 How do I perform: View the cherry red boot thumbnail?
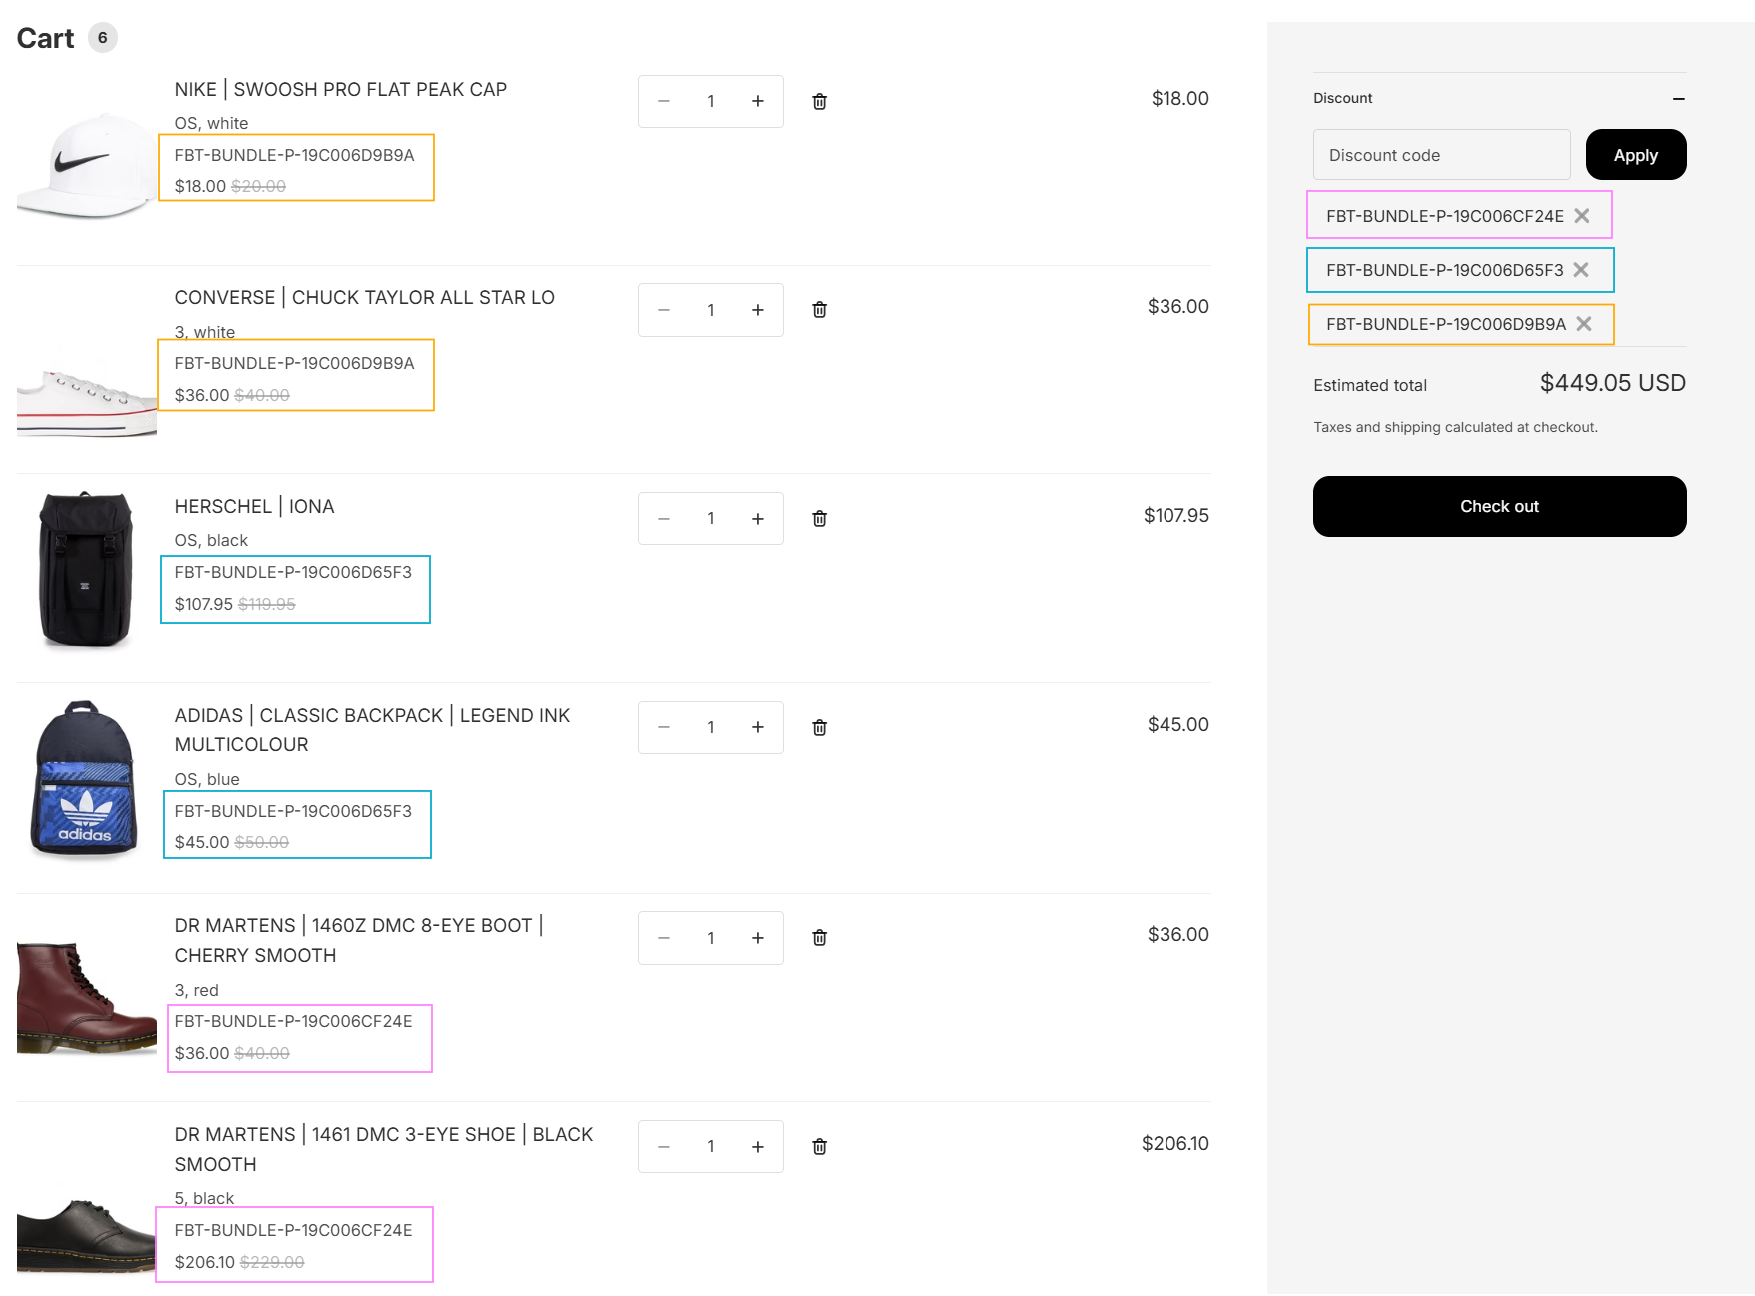(87, 998)
